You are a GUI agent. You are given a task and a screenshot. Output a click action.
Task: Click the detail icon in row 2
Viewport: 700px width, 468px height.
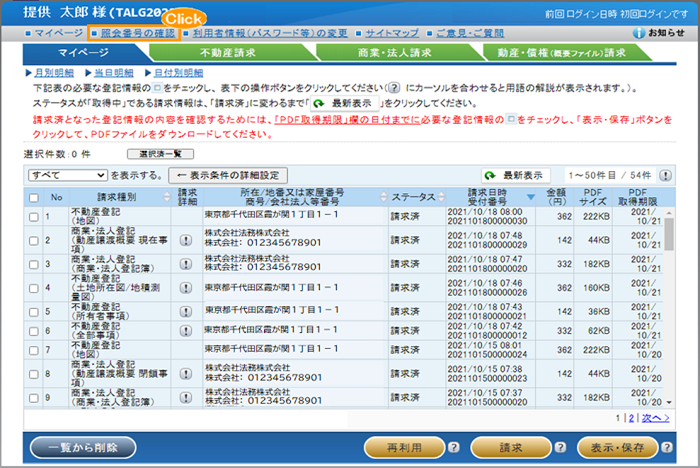pyautogui.click(x=186, y=240)
